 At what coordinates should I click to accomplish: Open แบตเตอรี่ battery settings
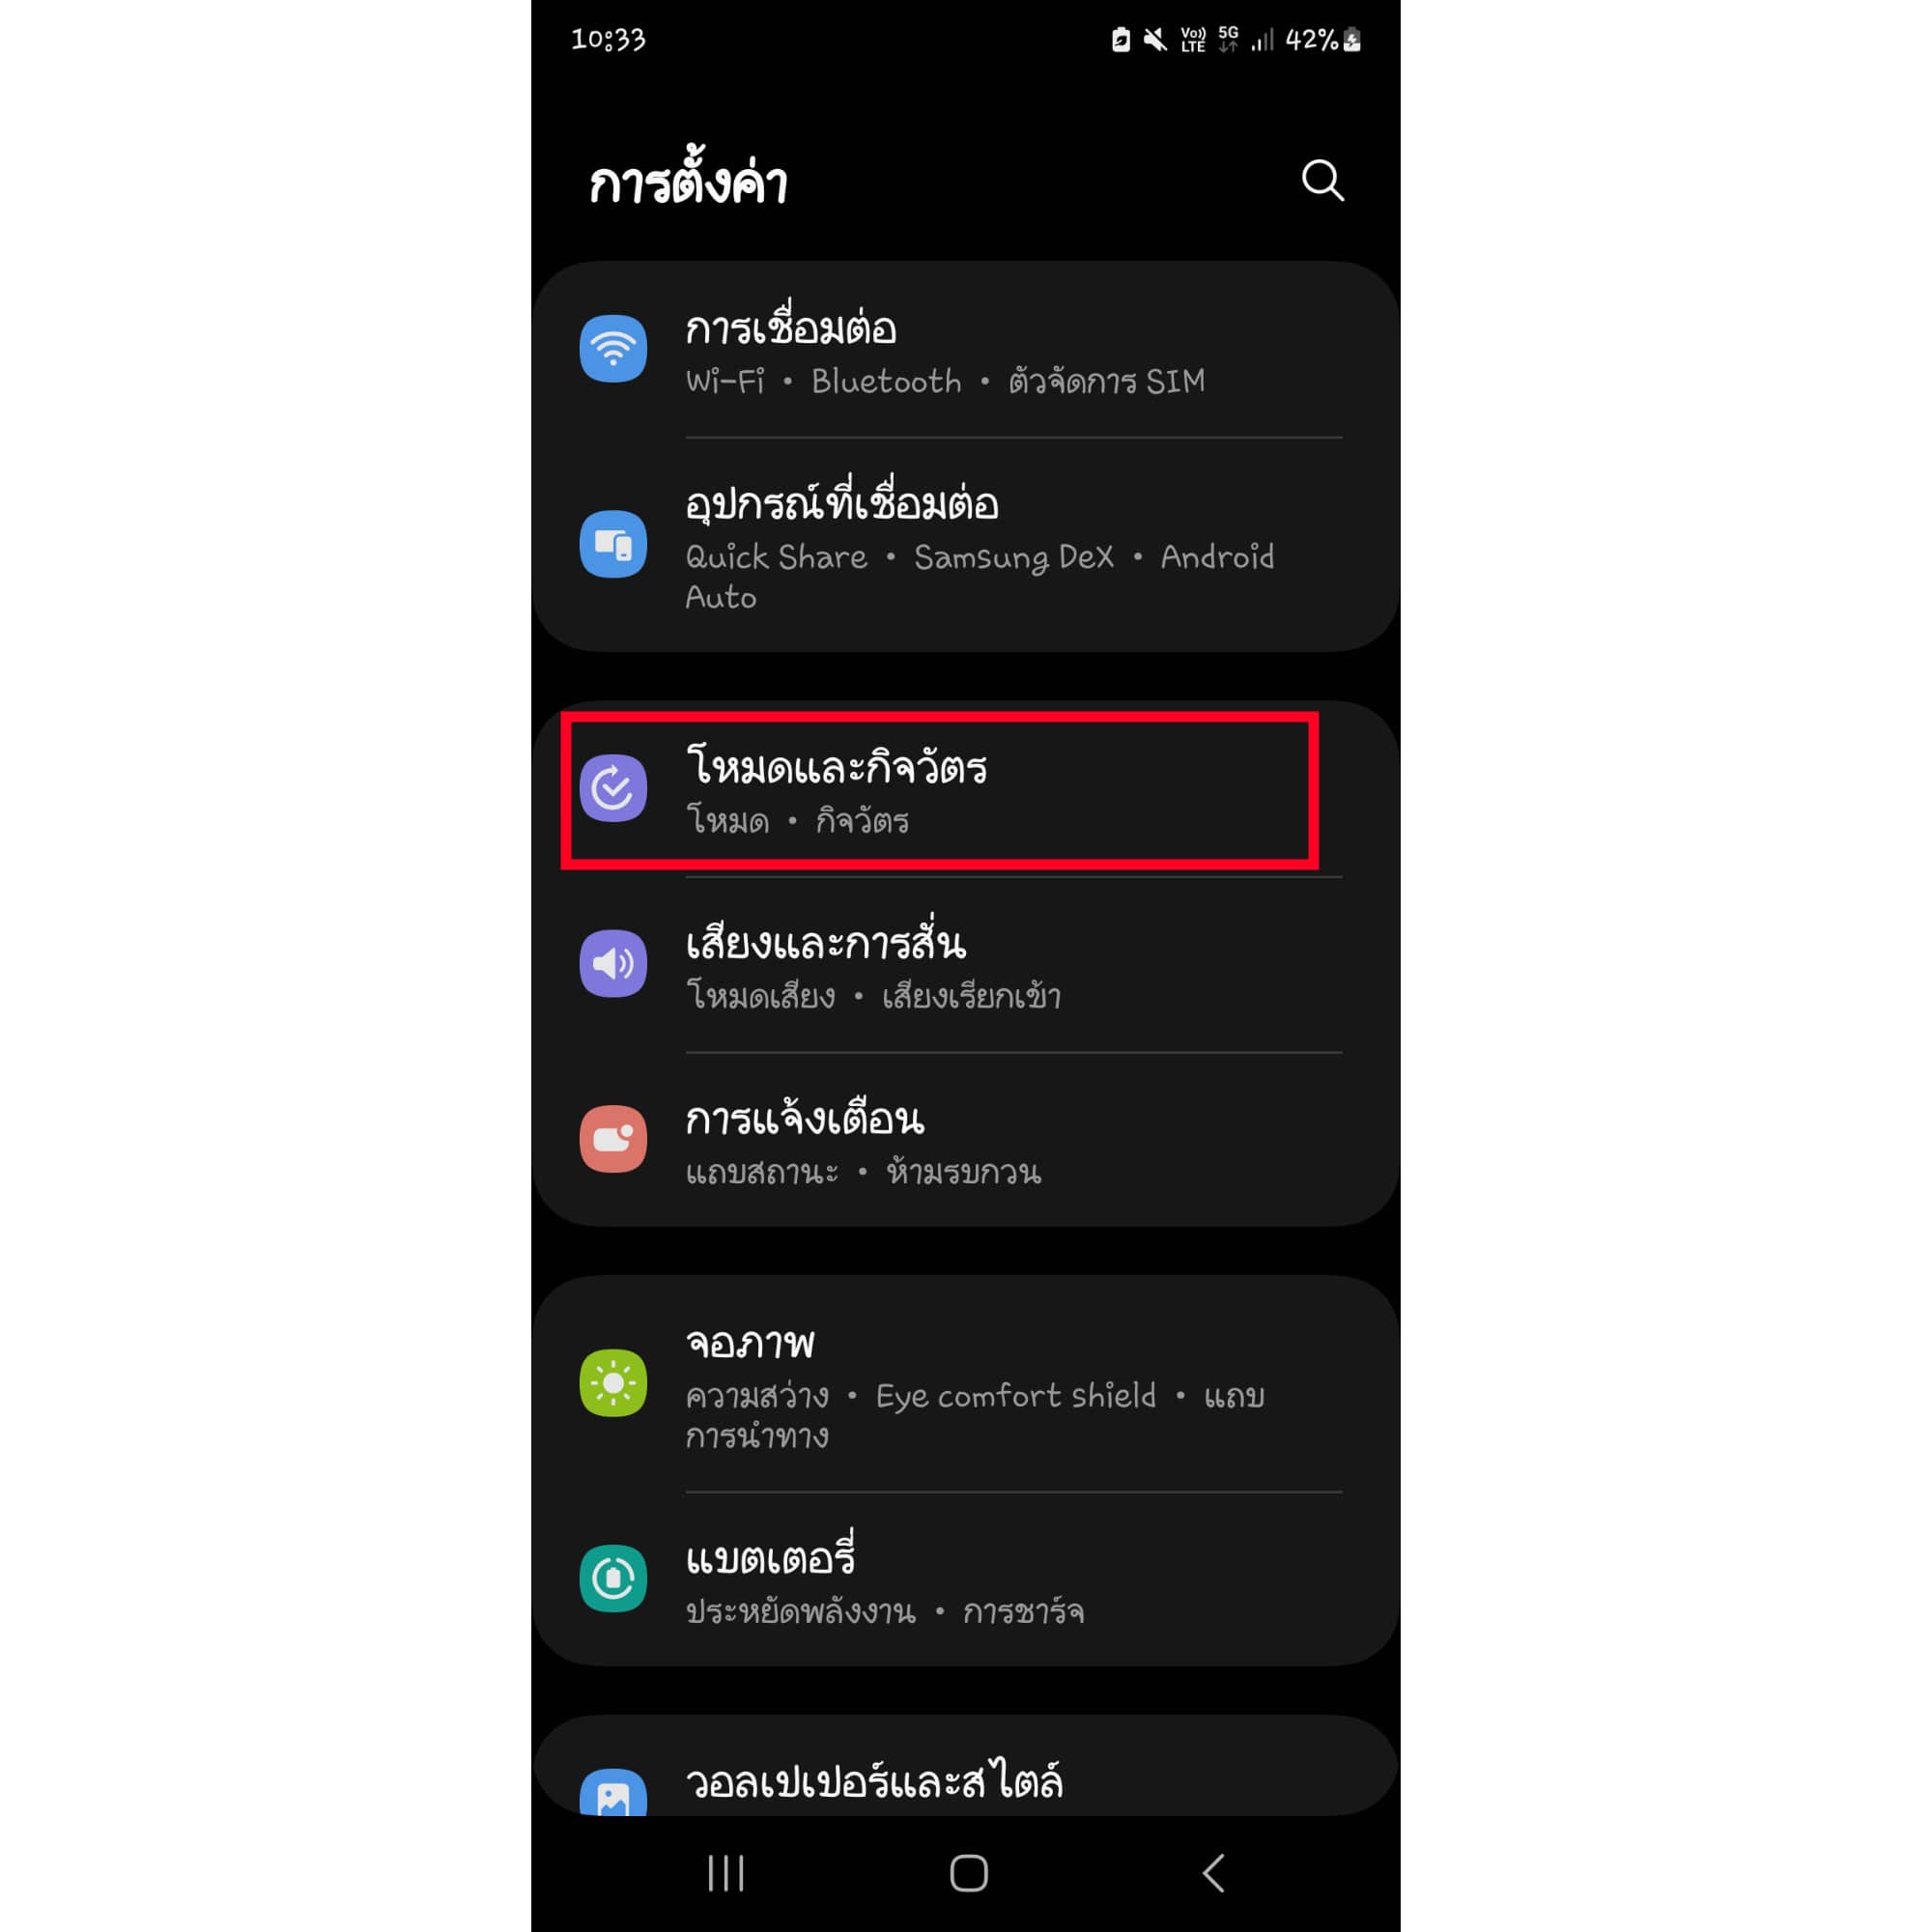pyautogui.click(x=966, y=1579)
